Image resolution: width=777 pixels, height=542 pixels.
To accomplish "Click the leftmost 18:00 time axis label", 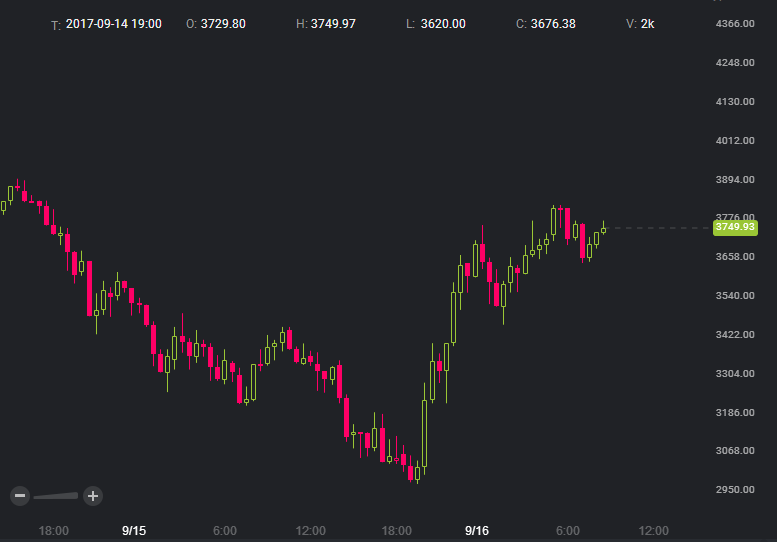I will 53,530.
